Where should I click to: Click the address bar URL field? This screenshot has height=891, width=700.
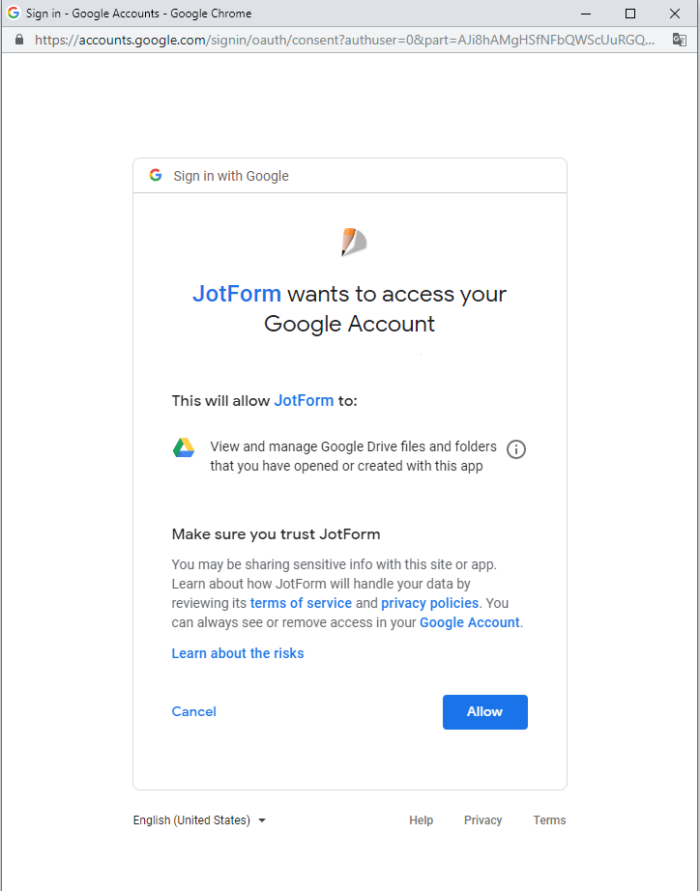click(x=340, y=40)
